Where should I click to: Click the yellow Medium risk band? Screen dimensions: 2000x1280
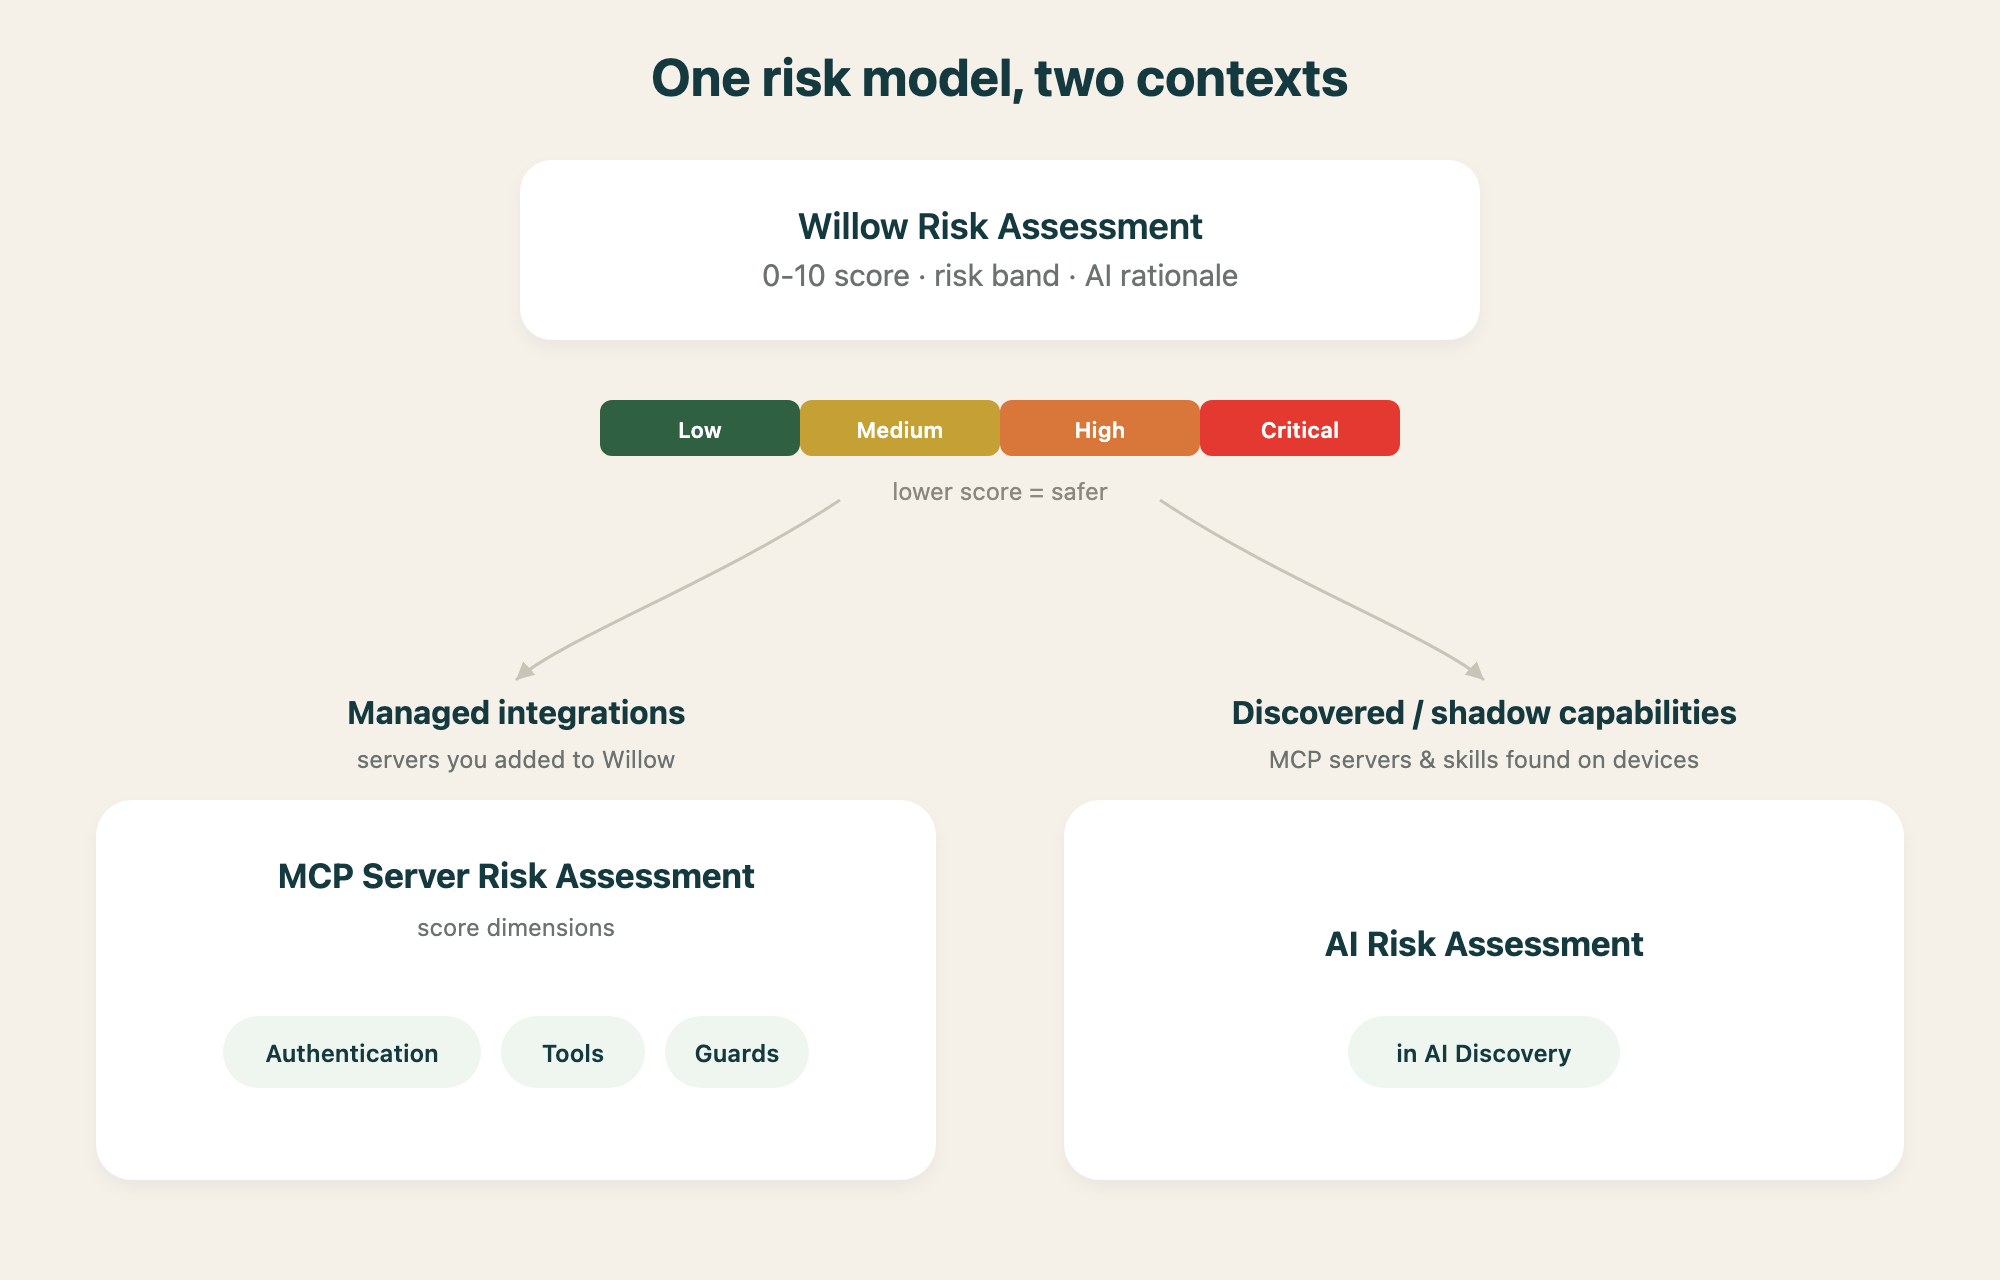point(900,428)
